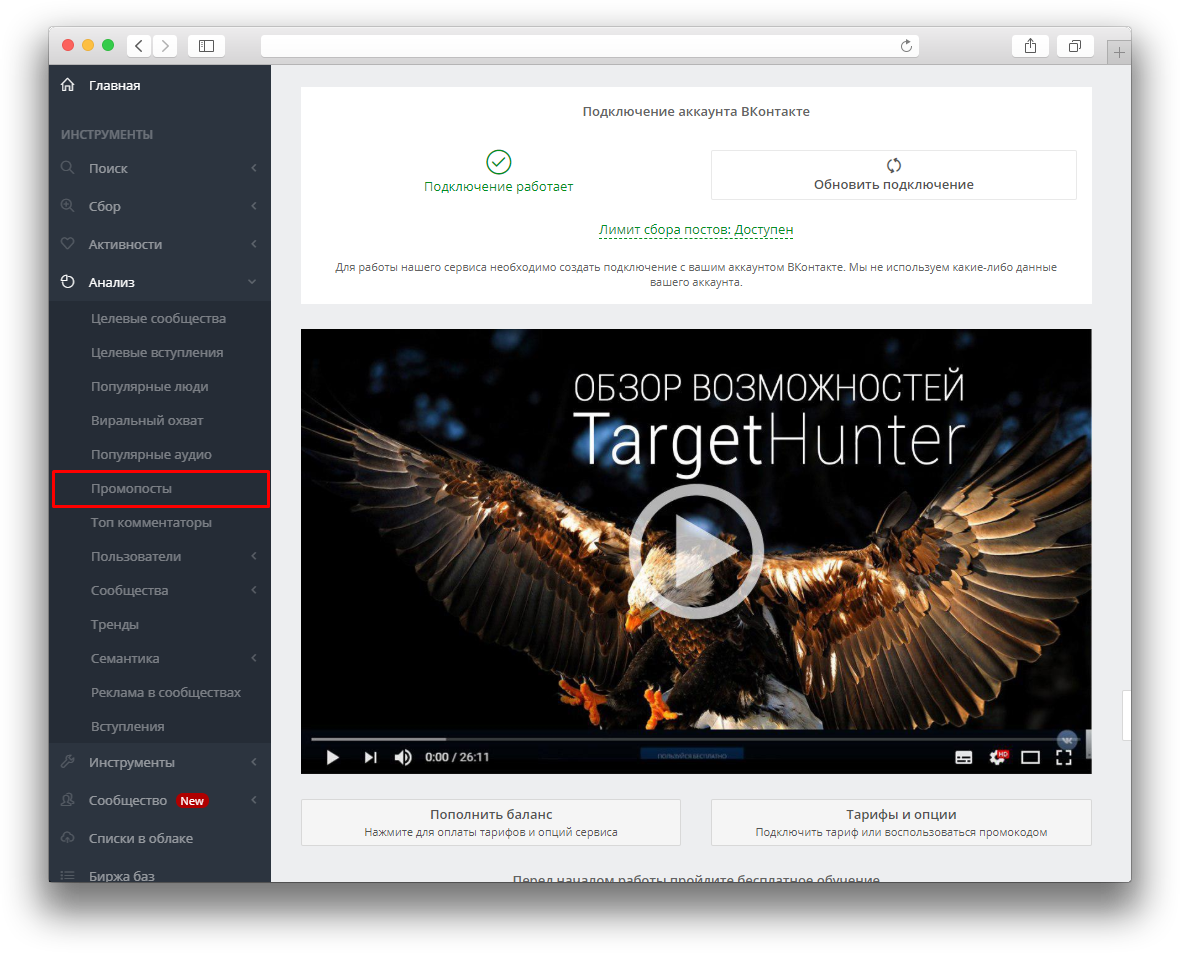Screen dimensions: 1180x953
Task: Click the people icon beside Сообщество
Action: point(68,799)
